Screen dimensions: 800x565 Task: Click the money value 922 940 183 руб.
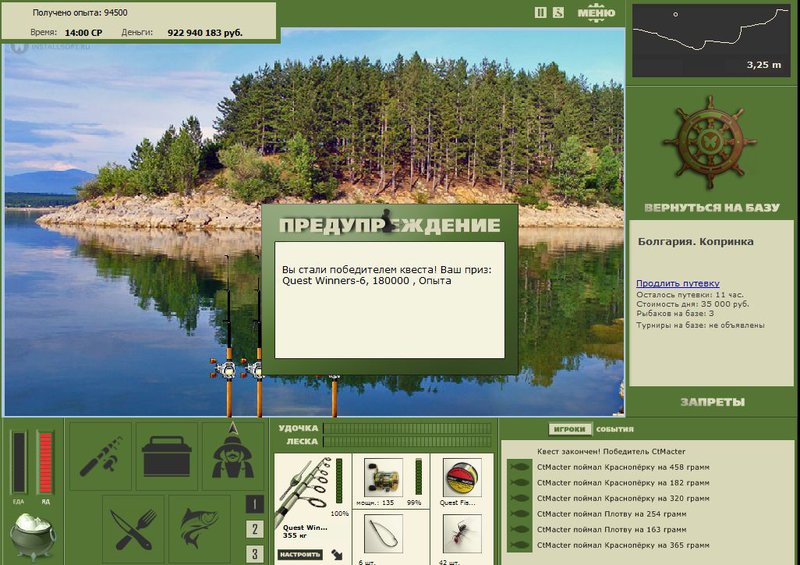coord(205,33)
